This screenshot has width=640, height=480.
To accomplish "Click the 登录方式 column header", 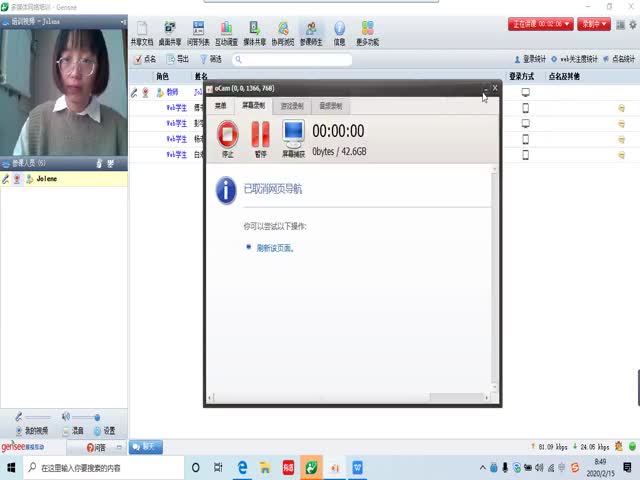I will [522, 76].
